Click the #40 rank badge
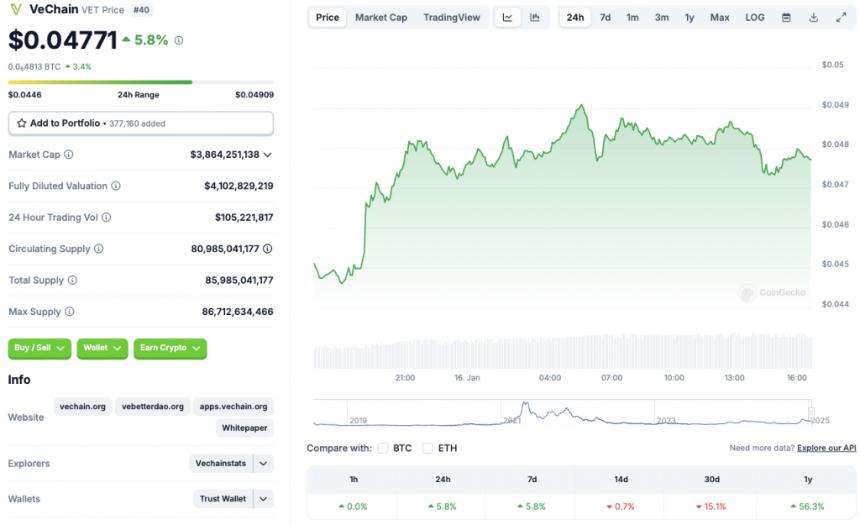This screenshot has height=525, width=860. [142, 10]
